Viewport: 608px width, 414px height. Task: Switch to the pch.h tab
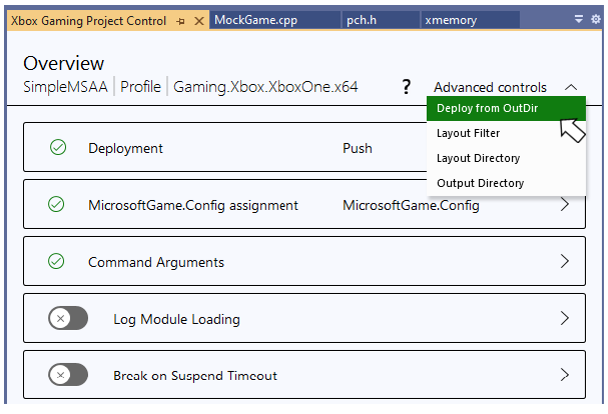click(381, 20)
